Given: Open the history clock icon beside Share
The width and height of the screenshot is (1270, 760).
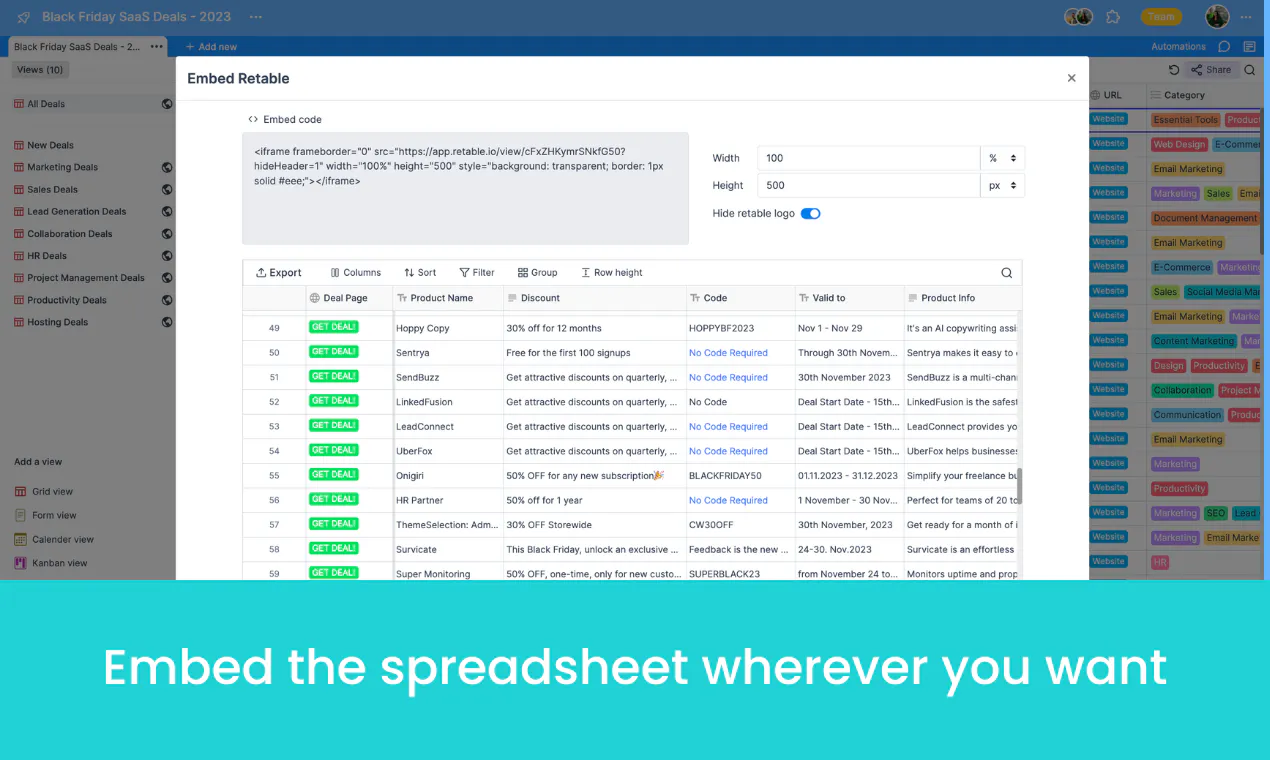Looking at the screenshot, I should point(1174,70).
